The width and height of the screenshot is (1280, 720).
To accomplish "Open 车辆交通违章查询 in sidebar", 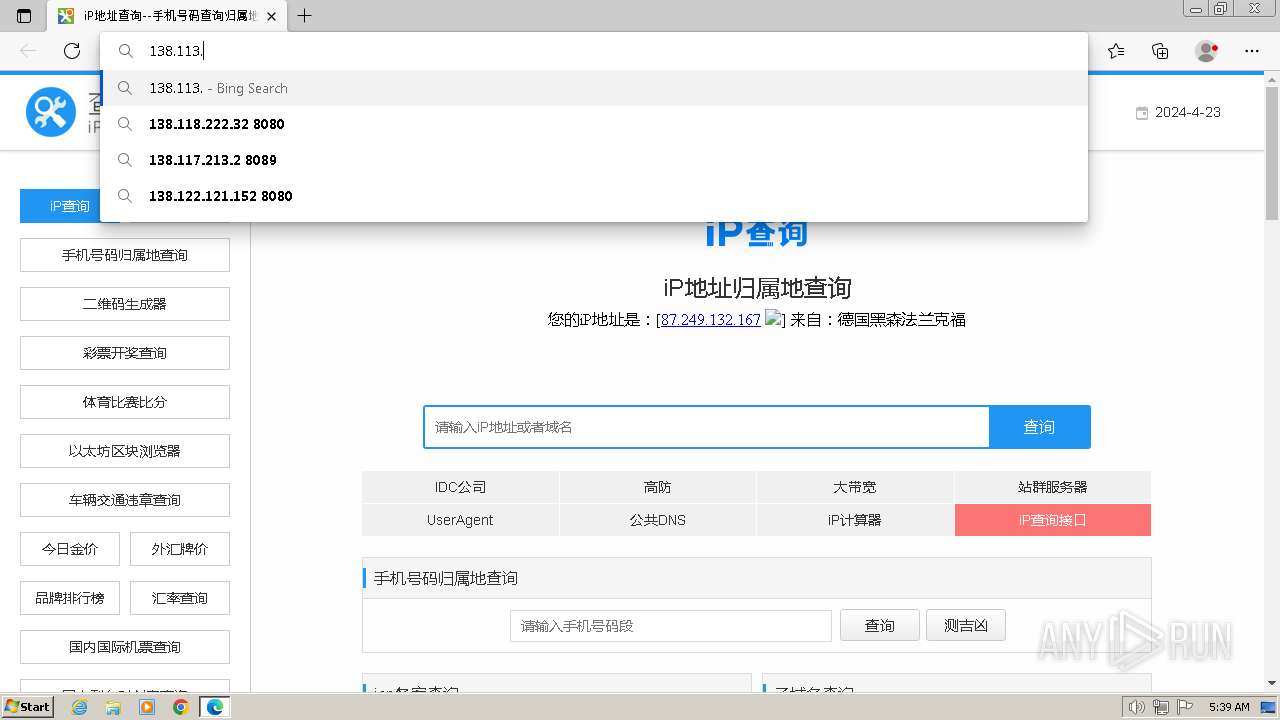I will [125, 500].
